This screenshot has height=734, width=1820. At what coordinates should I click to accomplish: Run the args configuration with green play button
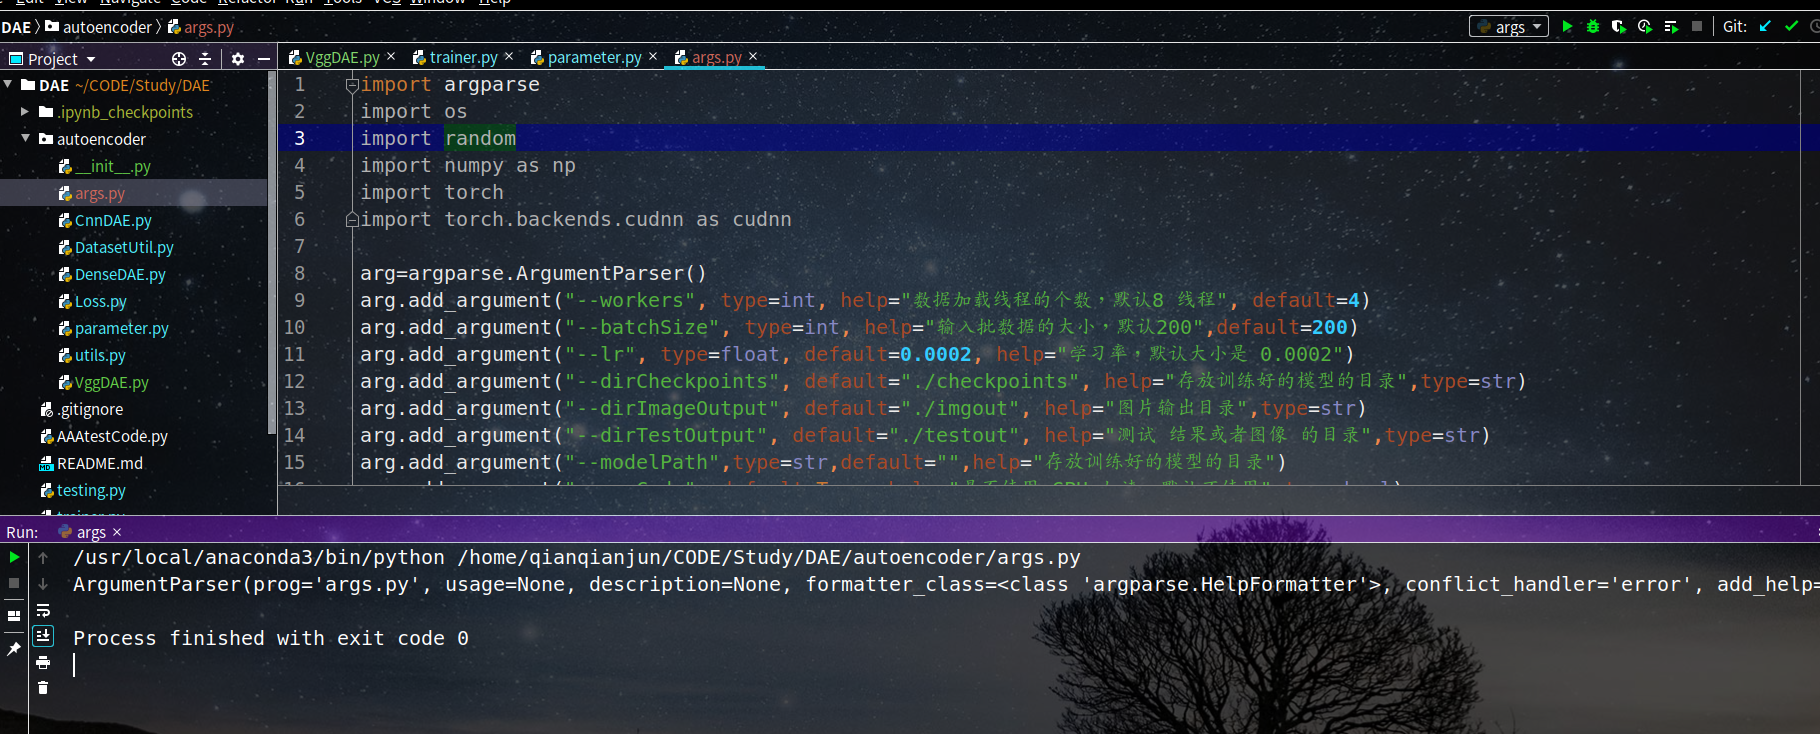1567,27
